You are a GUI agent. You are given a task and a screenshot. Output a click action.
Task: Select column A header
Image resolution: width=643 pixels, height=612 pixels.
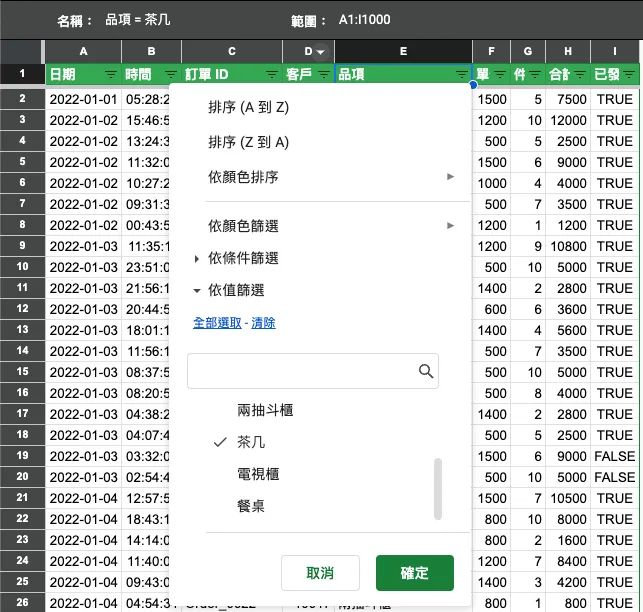click(x=83, y=52)
